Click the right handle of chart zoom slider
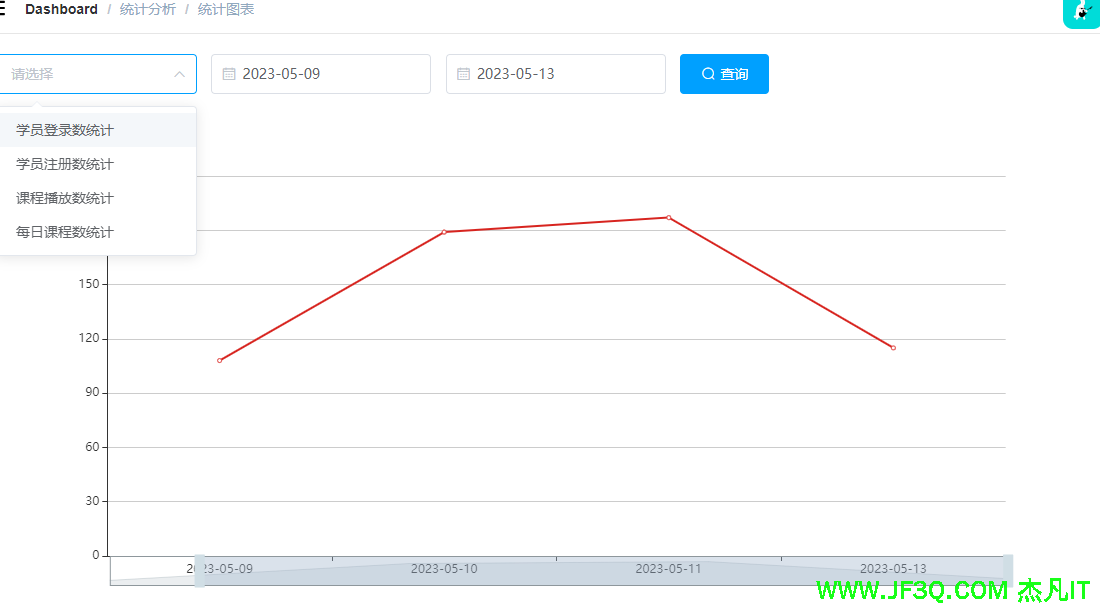1100x609 pixels. [1007, 570]
